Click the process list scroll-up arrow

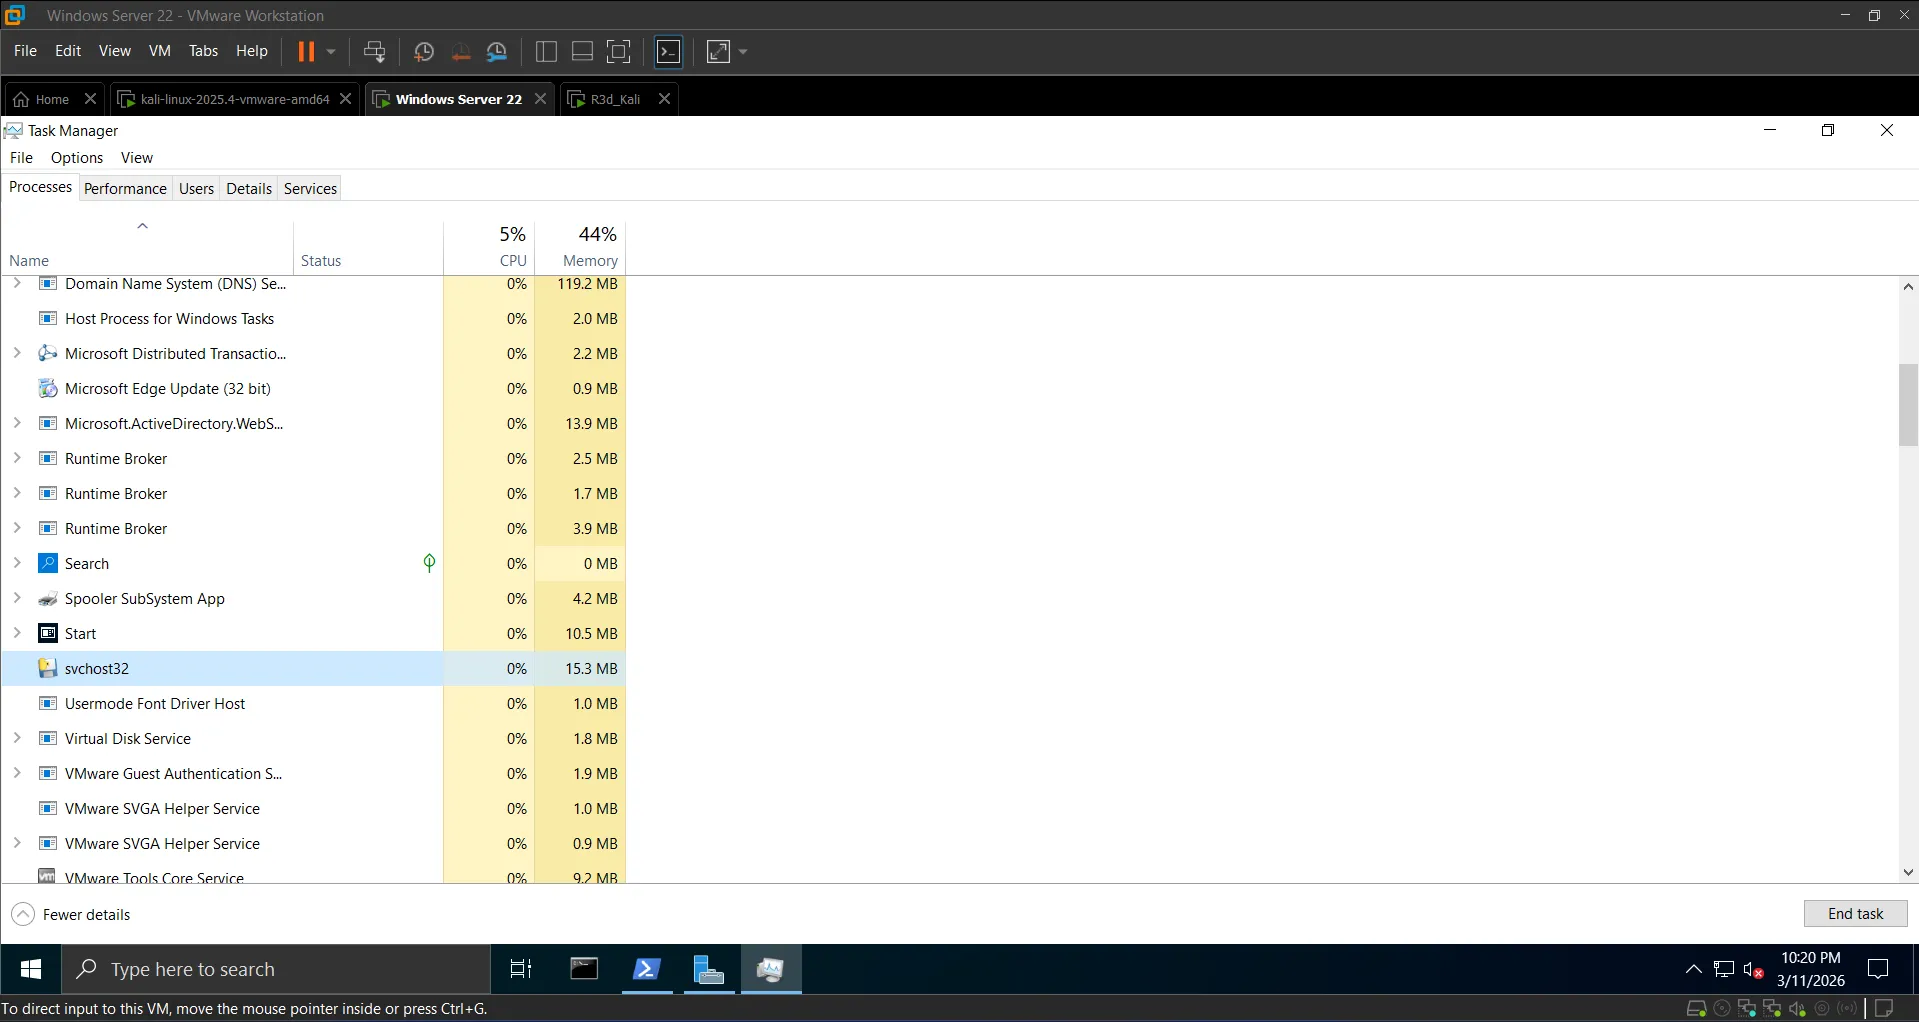(x=1908, y=287)
